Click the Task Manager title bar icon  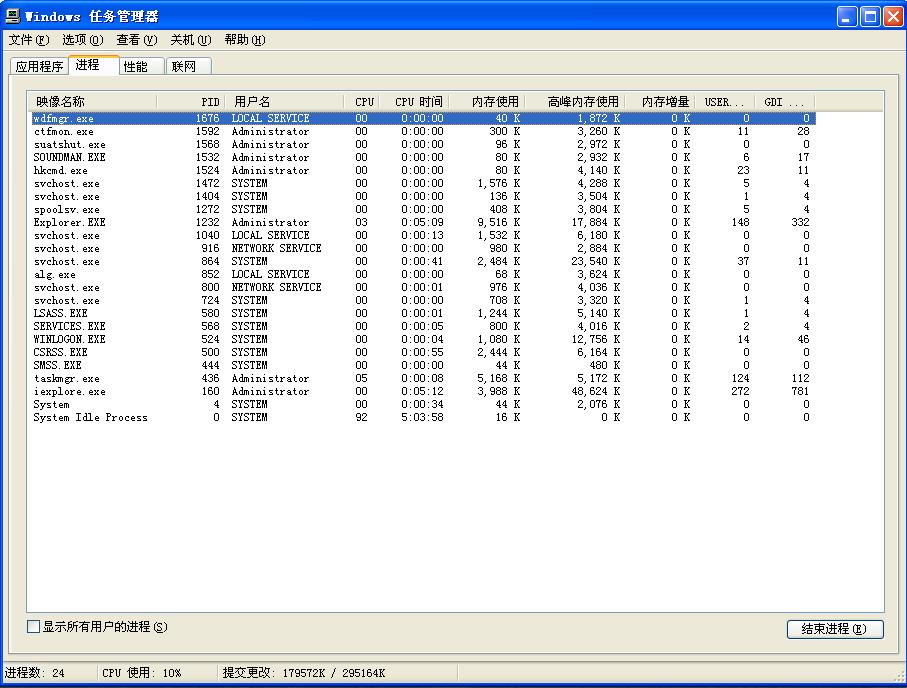12,16
